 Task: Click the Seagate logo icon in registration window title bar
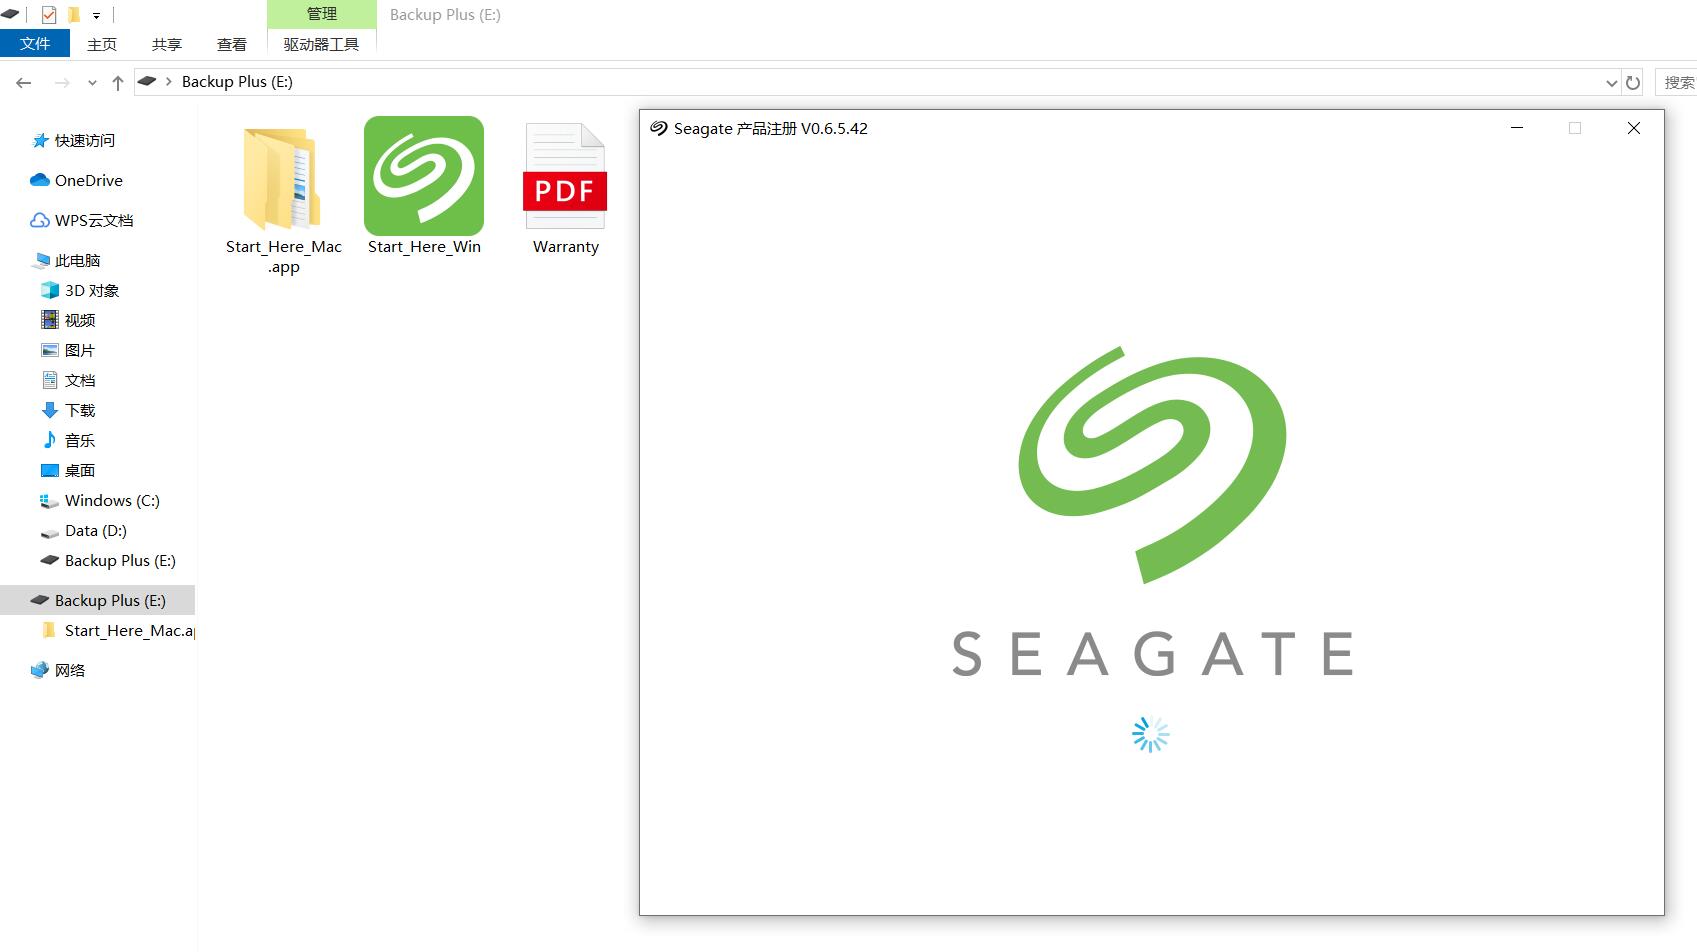tap(659, 128)
